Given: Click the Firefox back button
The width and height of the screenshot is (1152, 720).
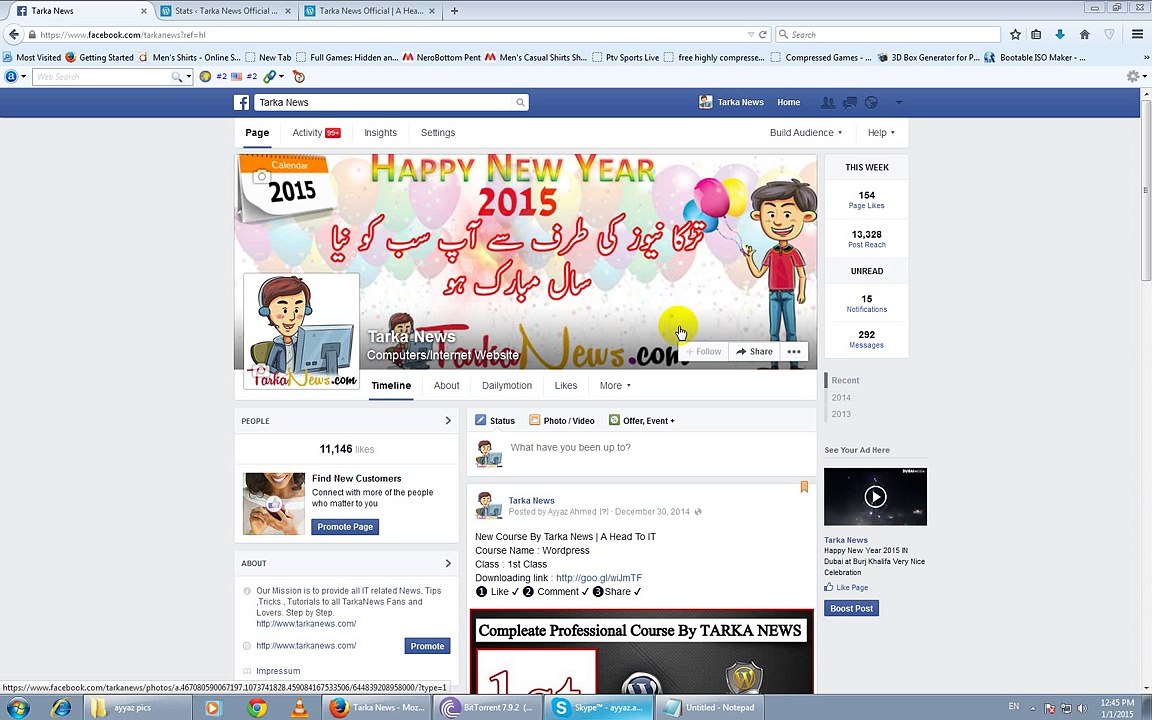Looking at the screenshot, I should (x=14, y=35).
